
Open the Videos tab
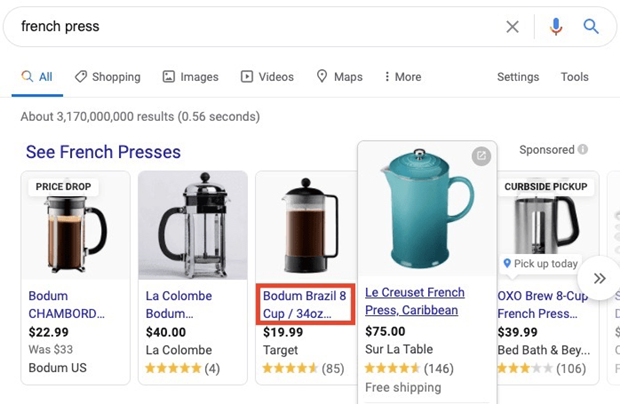(267, 77)
